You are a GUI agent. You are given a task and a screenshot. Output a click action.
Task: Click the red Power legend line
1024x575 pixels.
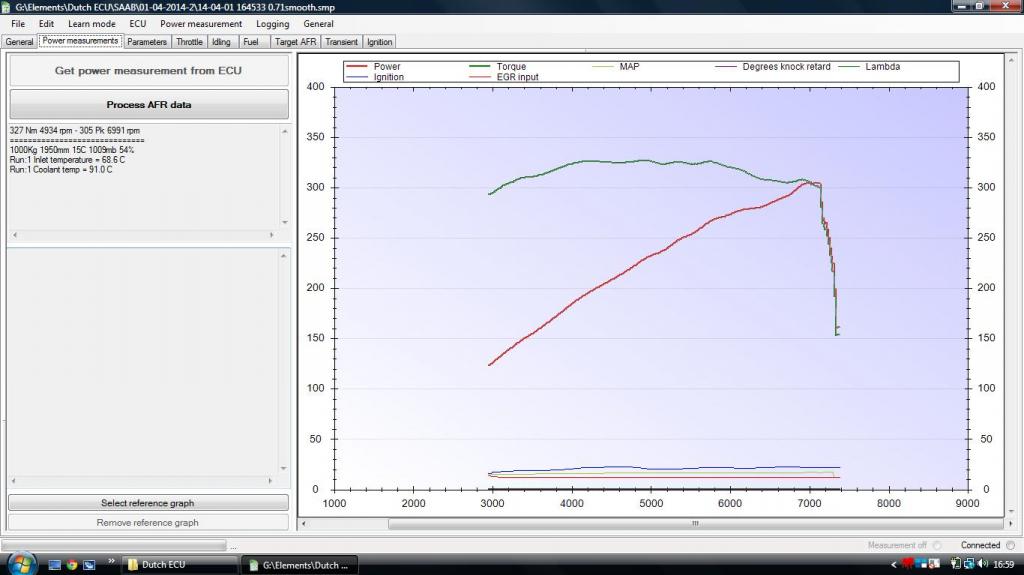(357, 67)
